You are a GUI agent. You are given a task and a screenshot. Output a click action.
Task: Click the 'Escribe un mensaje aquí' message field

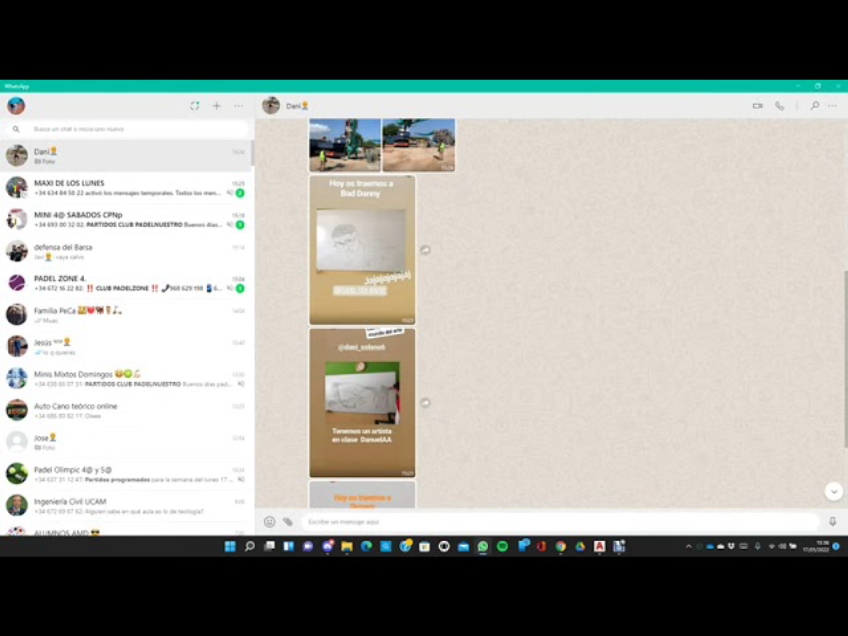click(560, 522)
